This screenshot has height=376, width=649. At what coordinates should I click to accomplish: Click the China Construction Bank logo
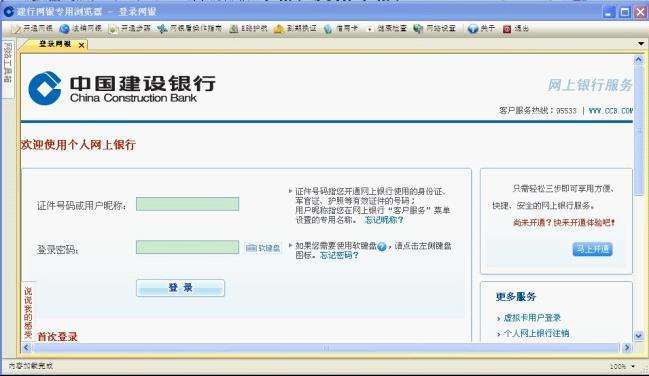[x=122, y=88]
